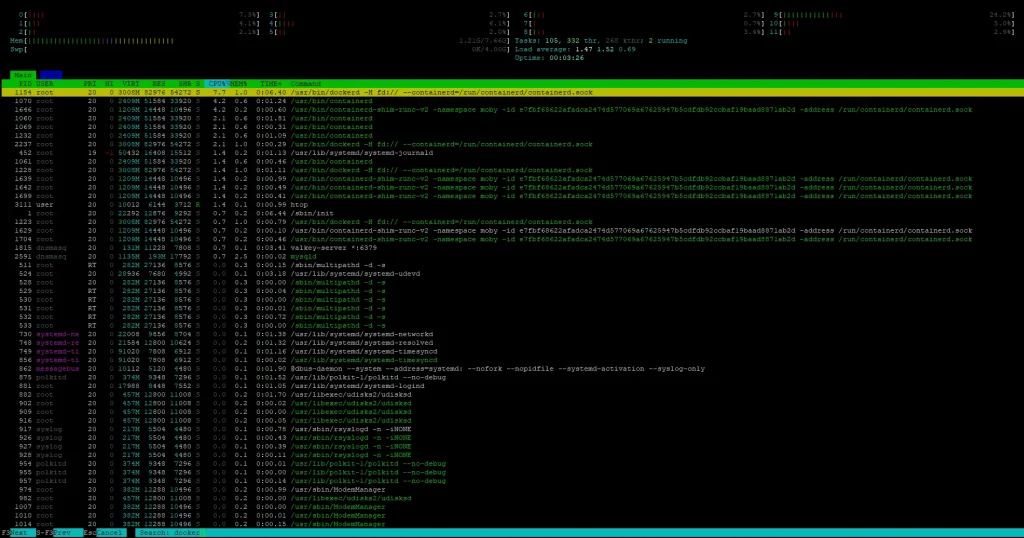This screenshot has height=538, width=1024.
Task: Select systemd-timesyncd row with PID 749
Action: [512, 351]
